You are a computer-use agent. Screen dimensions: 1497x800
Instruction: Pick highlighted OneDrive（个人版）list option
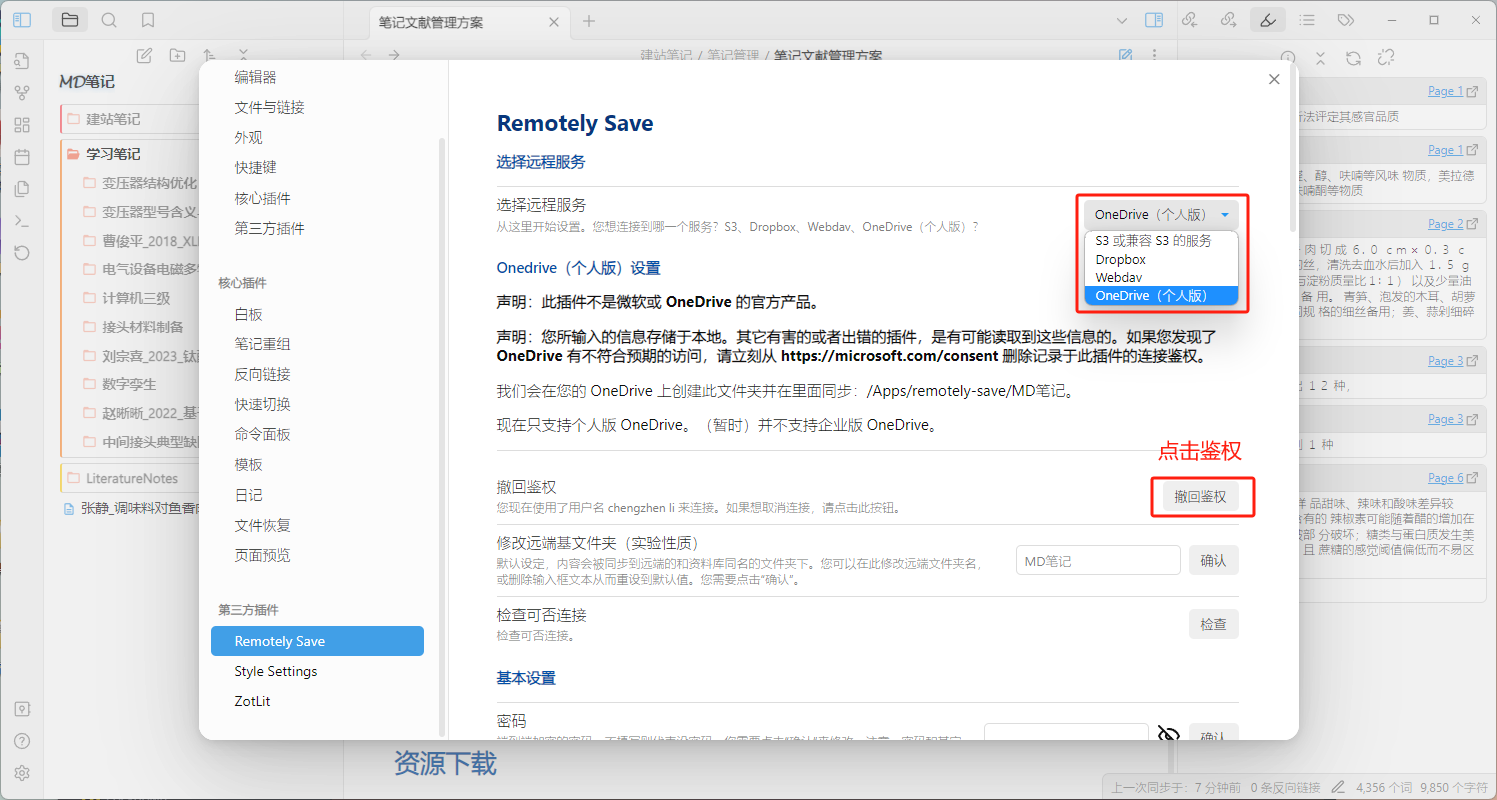click(1161, 296)
